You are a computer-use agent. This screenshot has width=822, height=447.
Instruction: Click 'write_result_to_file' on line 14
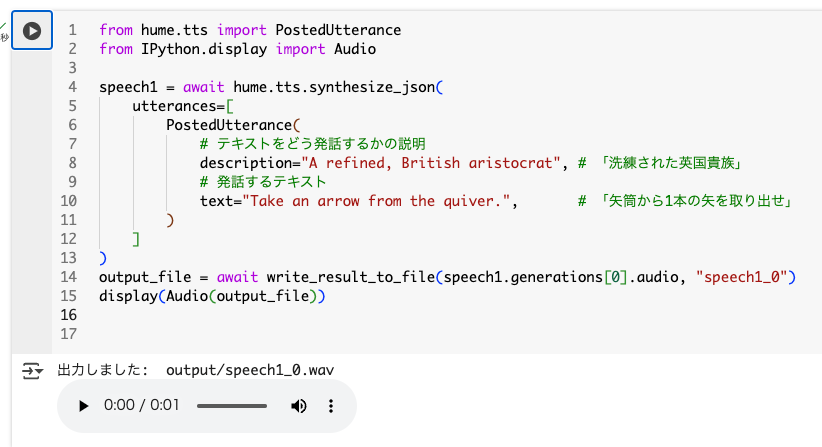(351, 277)
